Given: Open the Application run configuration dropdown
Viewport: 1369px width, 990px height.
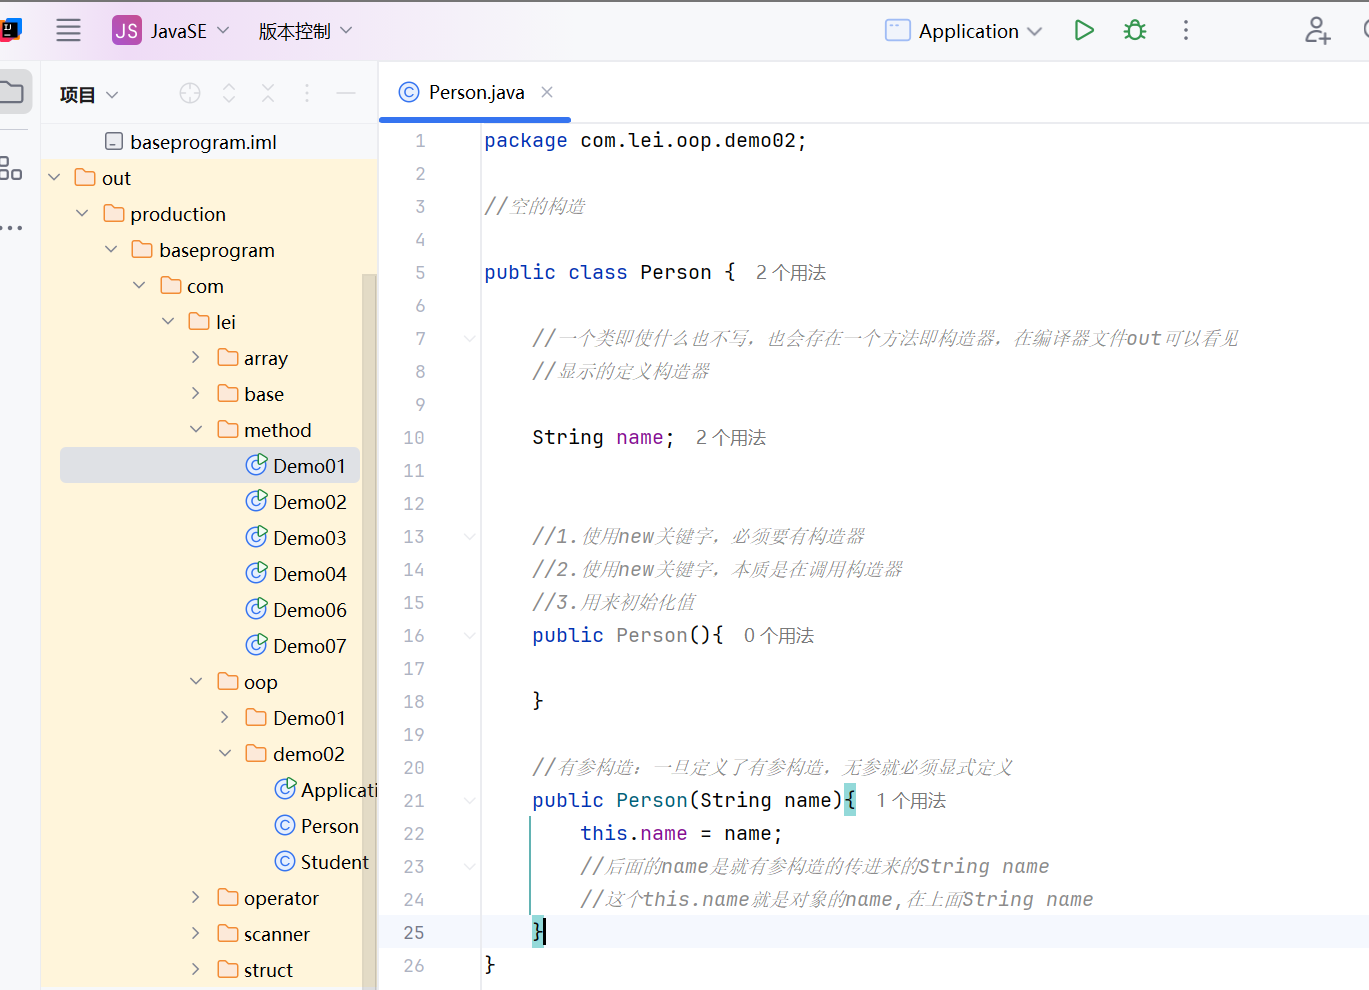Looking at the screenshot, I should click(964, 31).
